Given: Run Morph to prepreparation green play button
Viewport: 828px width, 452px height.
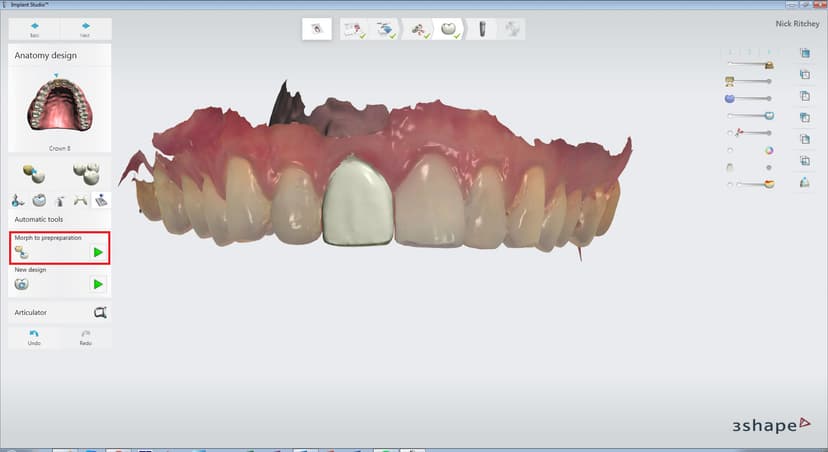Looking at the screenshot, I should pos(97,252).
